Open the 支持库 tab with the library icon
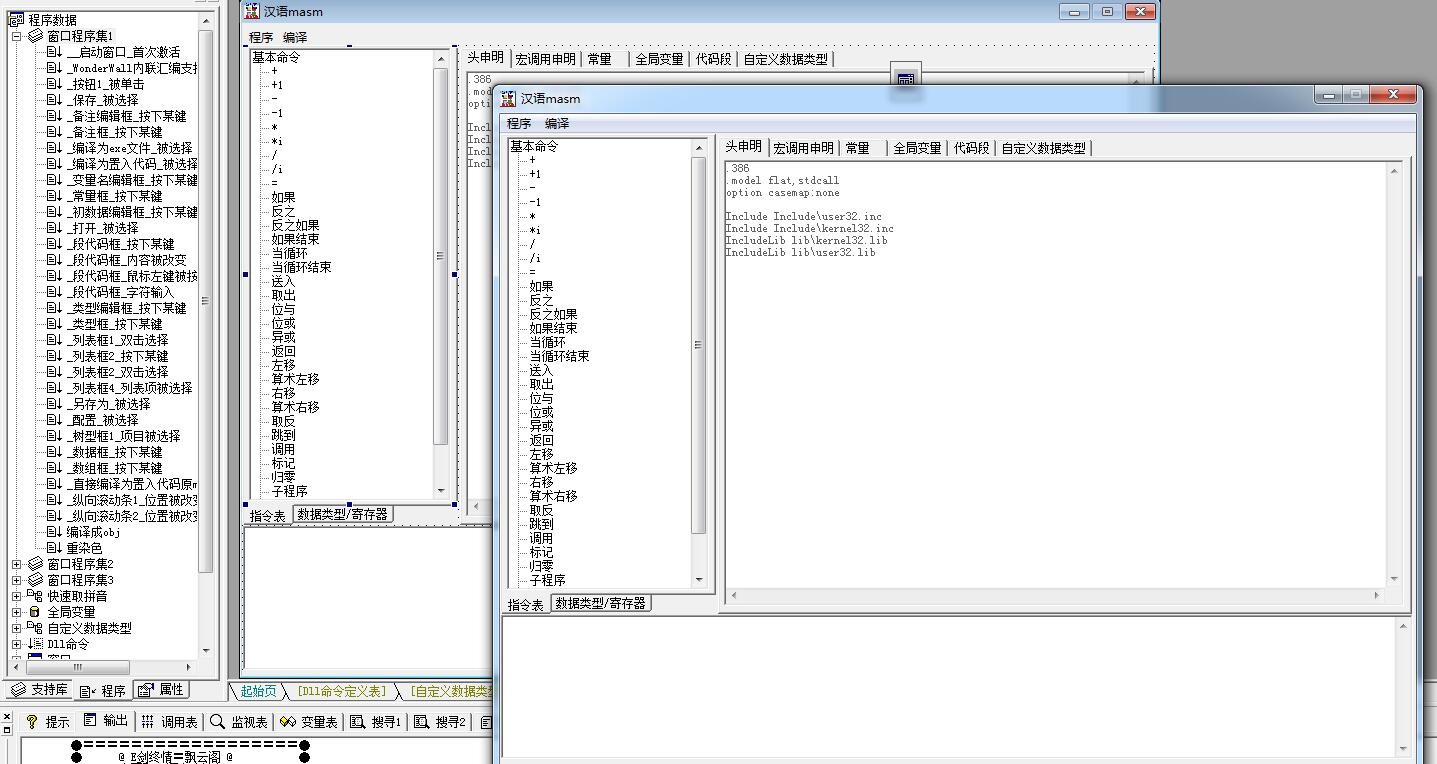1437x764 pixels. (x=19, y=690)
